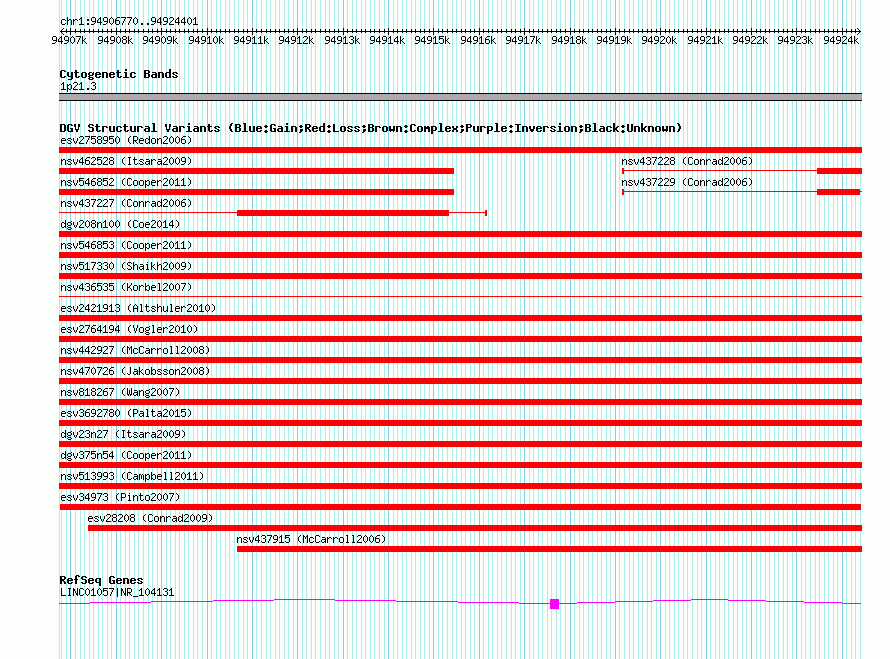Open the LINC01057|NR_104131 gene label
This screenshot has height=659, width=890.
click(x=117, y=592)
